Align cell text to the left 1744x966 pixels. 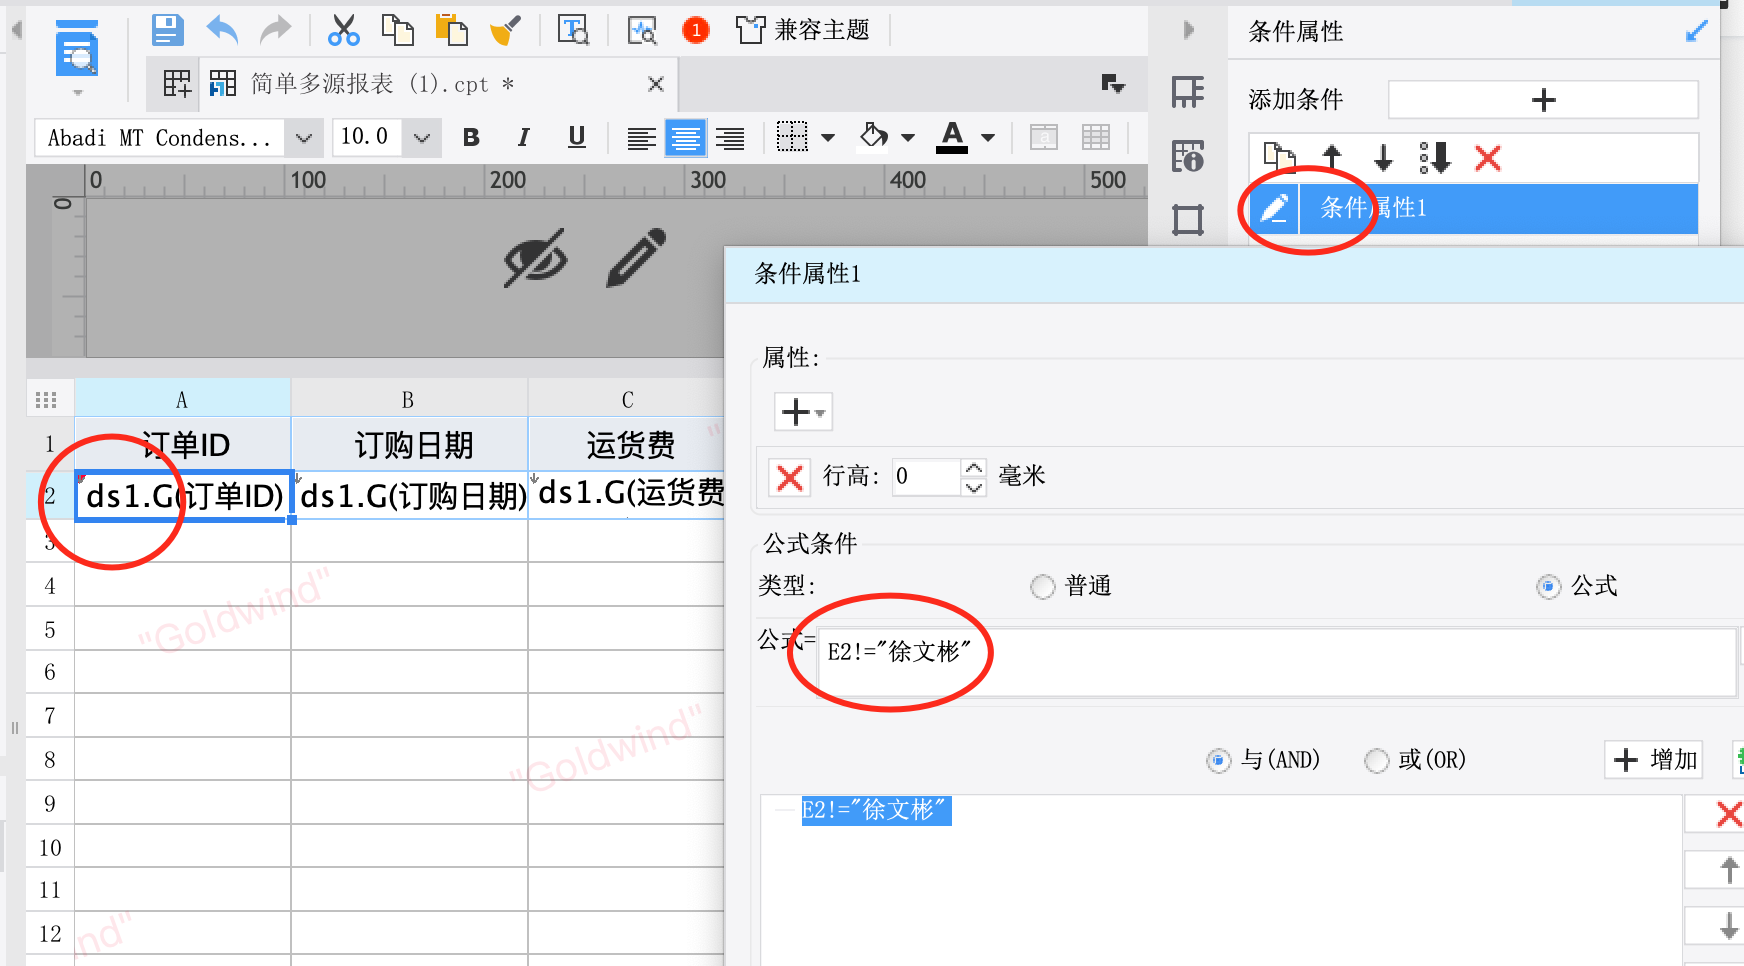pos(641,138)
